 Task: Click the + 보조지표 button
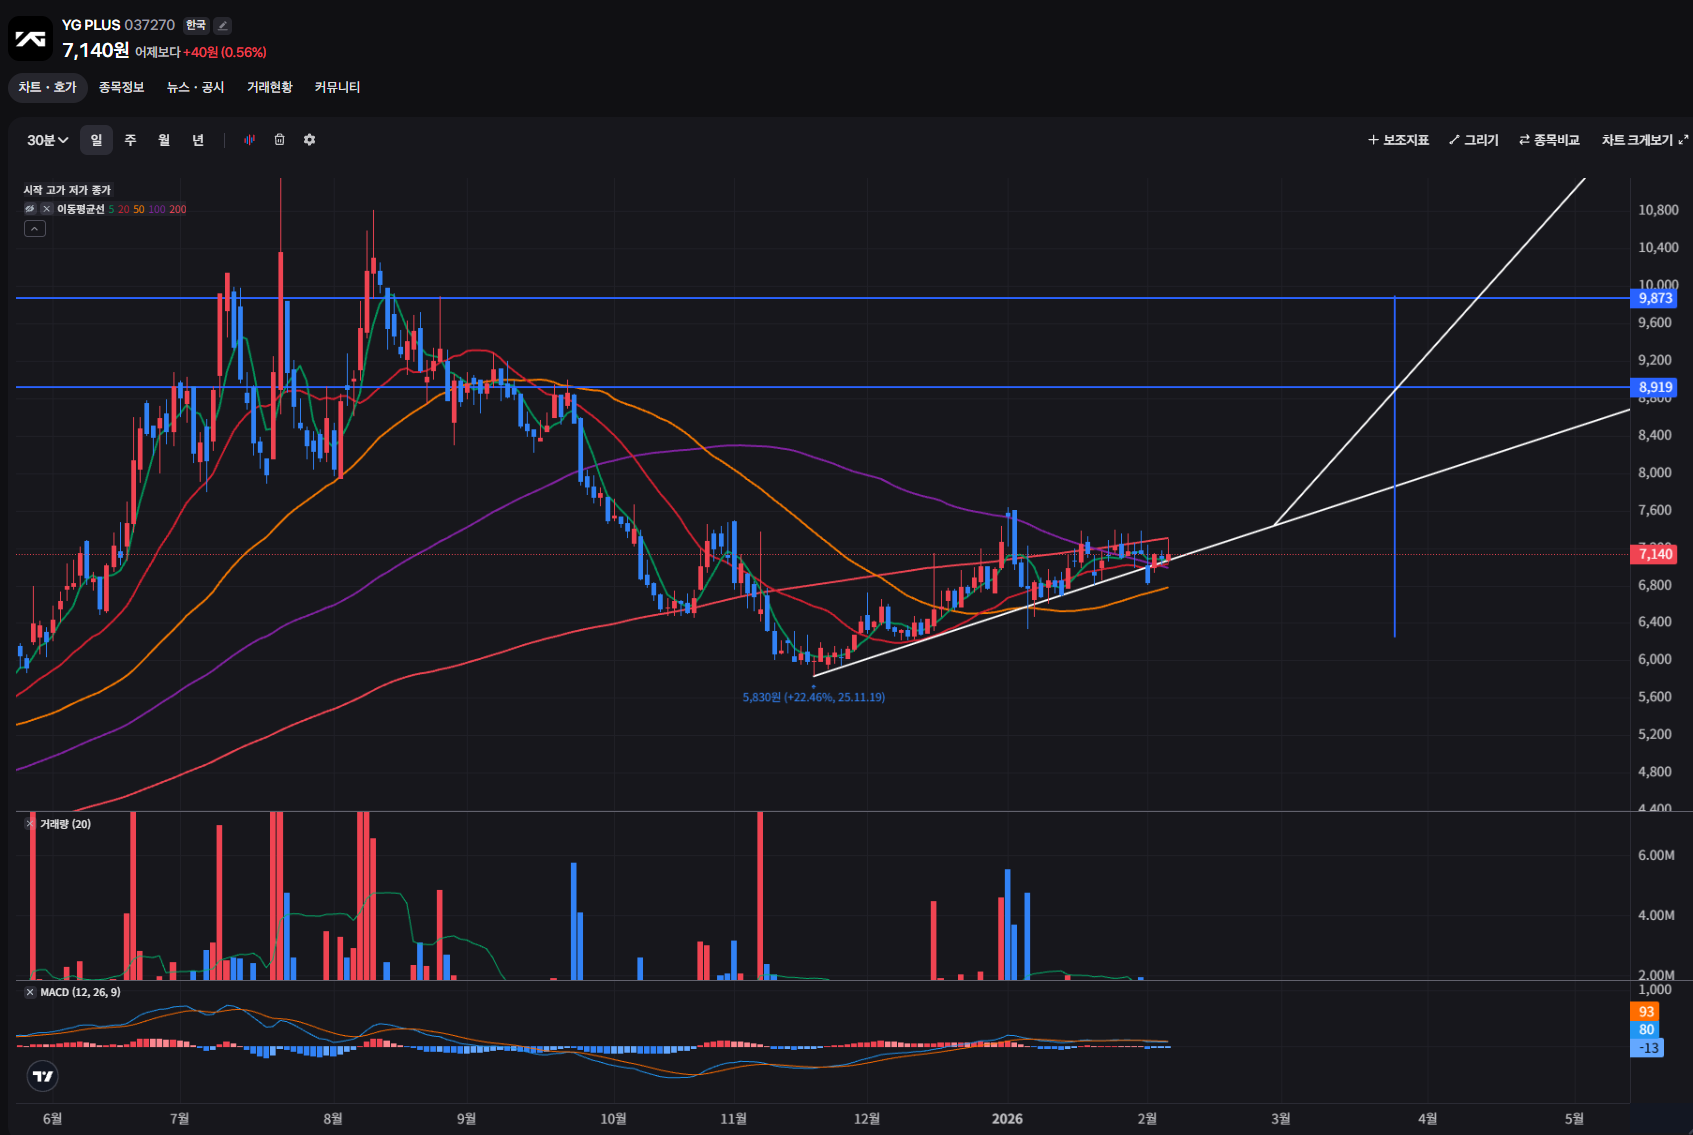(x=1399, y=140)
